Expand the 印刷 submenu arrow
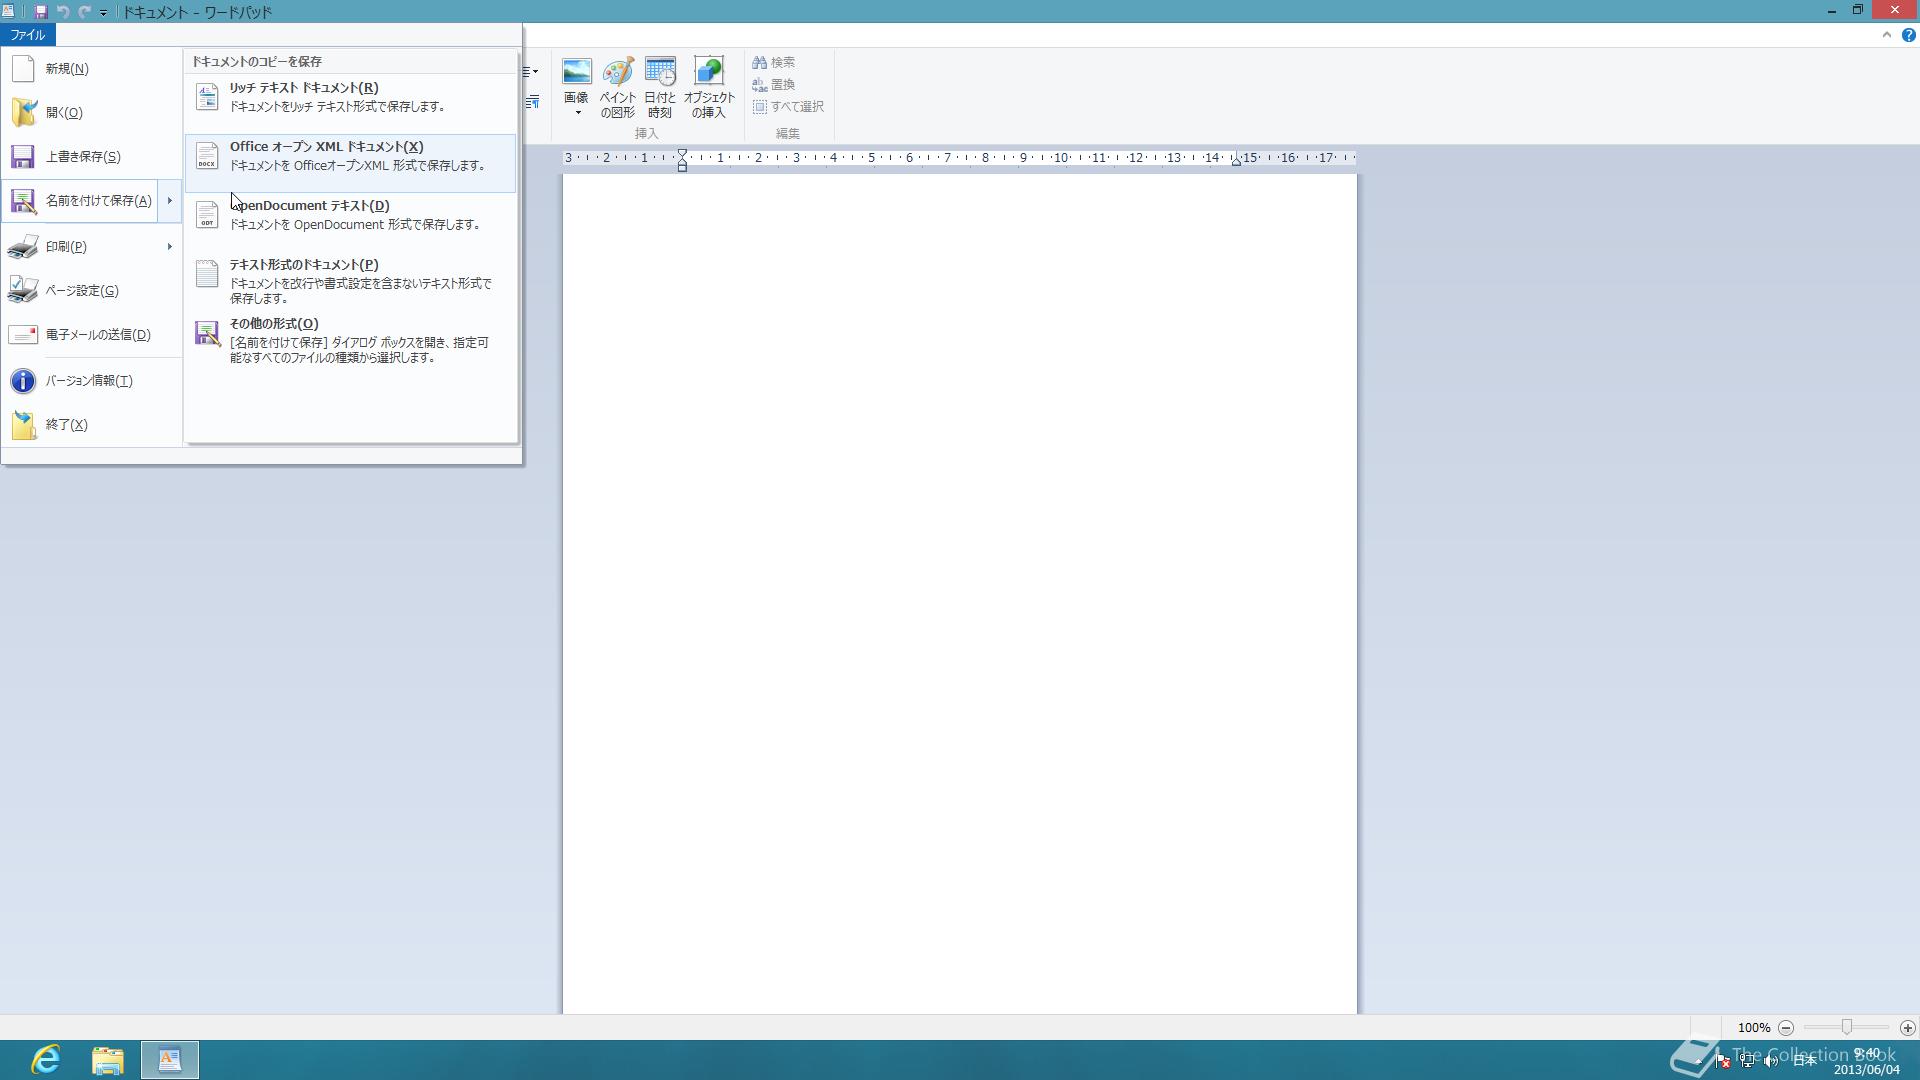 [169, 246]
